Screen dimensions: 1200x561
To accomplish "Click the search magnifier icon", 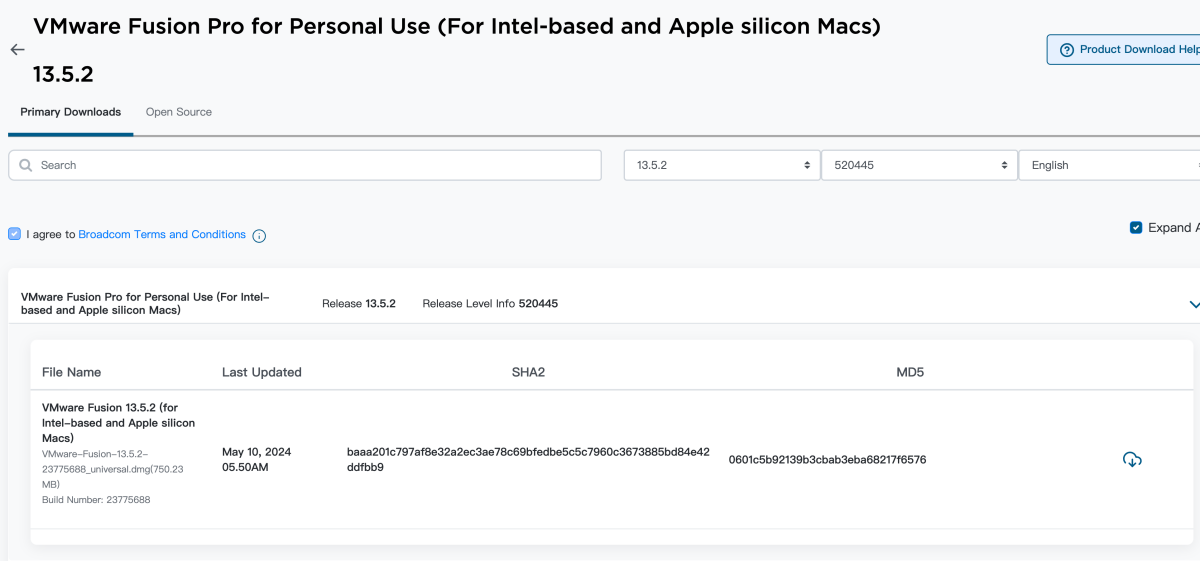I will click(x=24, y=165).
